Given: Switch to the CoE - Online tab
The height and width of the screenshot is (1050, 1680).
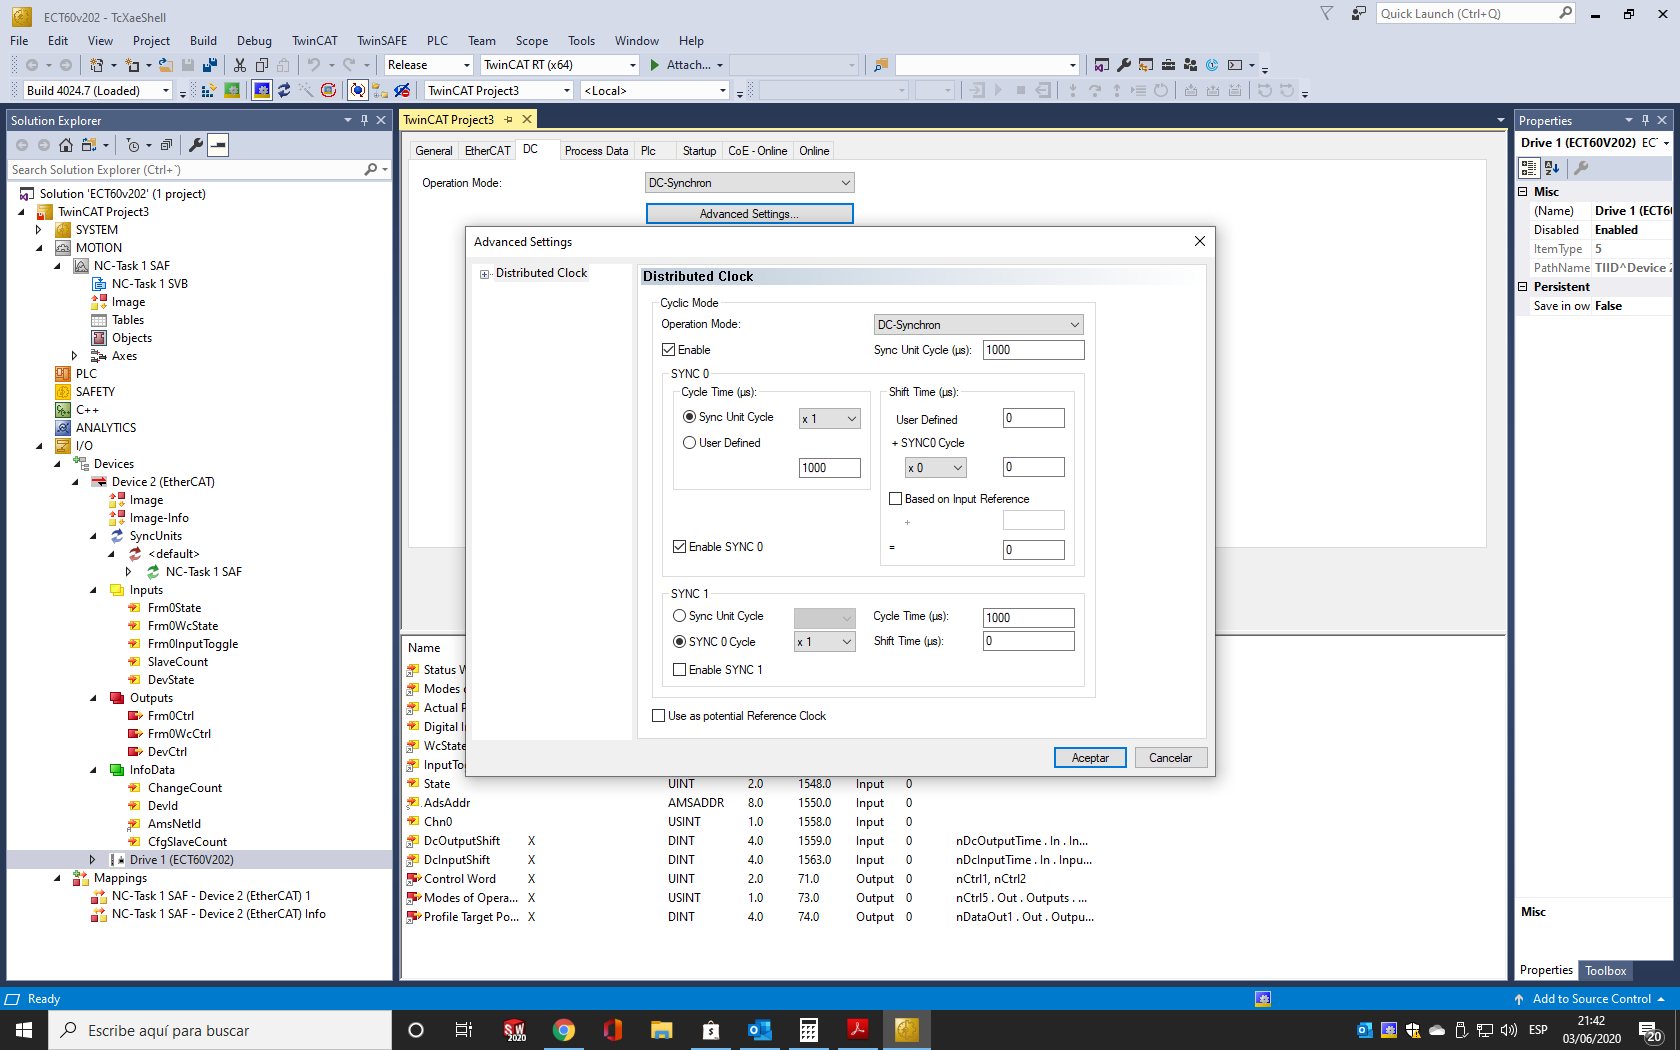Looking at the screenshot, I should point(757,151).
